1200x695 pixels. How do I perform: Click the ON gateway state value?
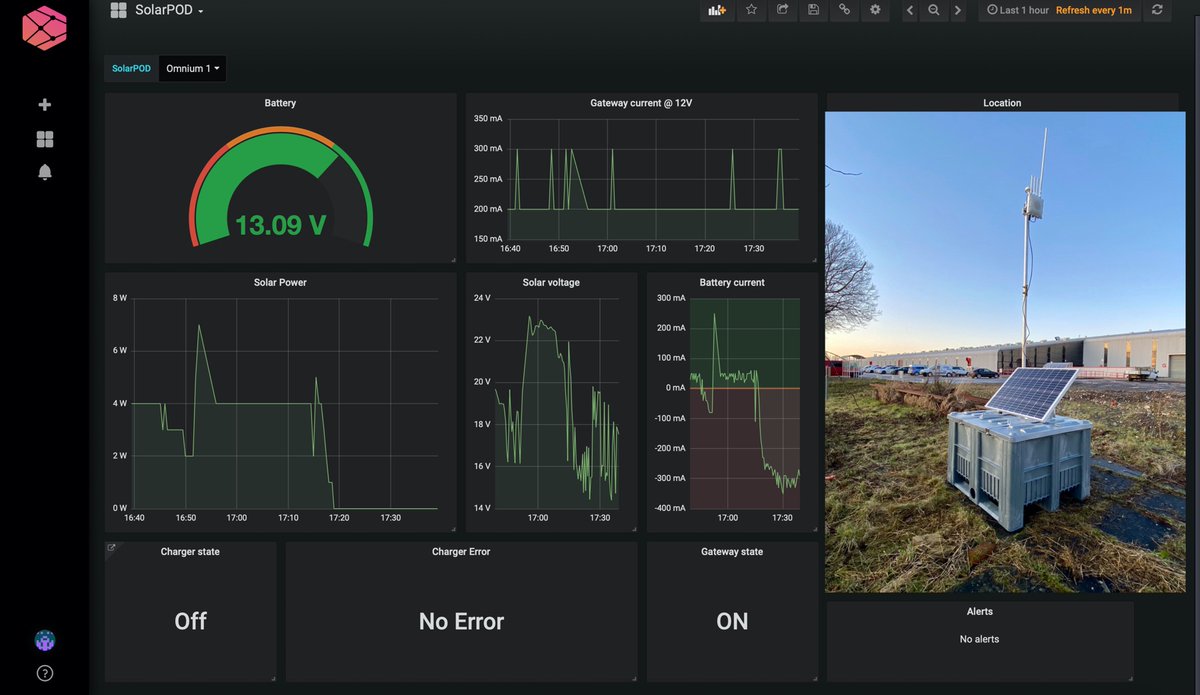(732, 621)
